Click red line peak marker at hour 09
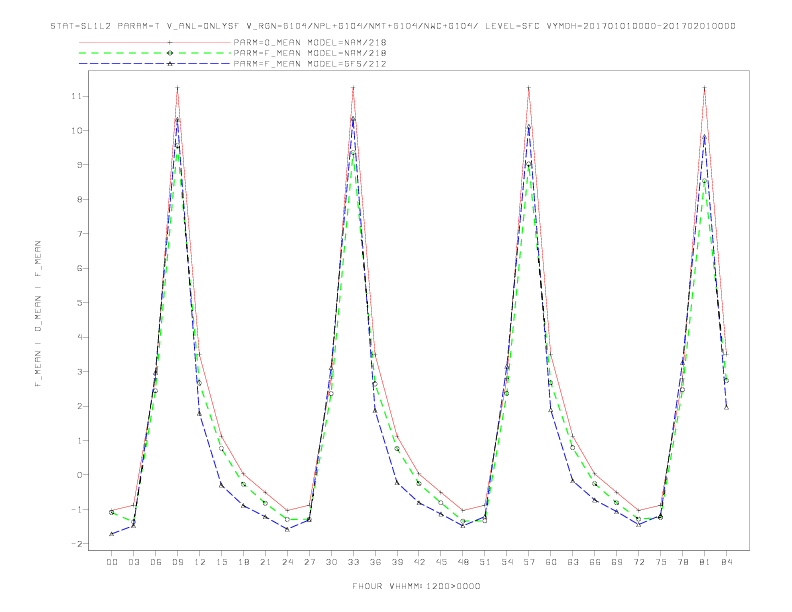 tap(177, 88)
